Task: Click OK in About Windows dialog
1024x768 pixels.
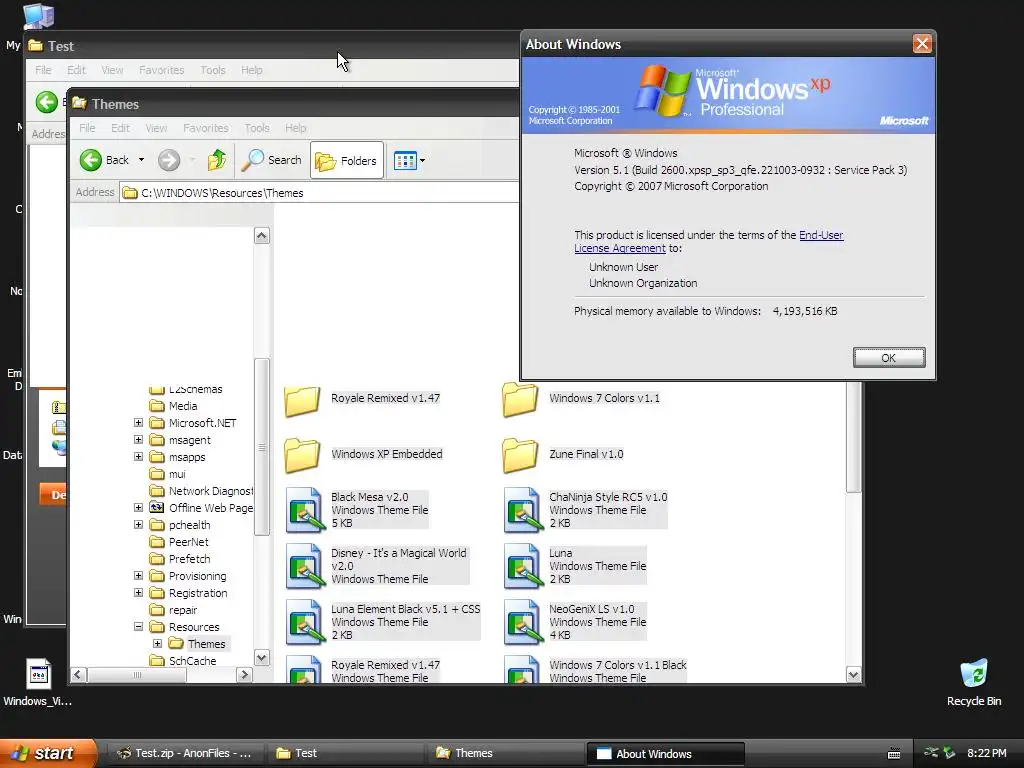Action: coord(889,358)
